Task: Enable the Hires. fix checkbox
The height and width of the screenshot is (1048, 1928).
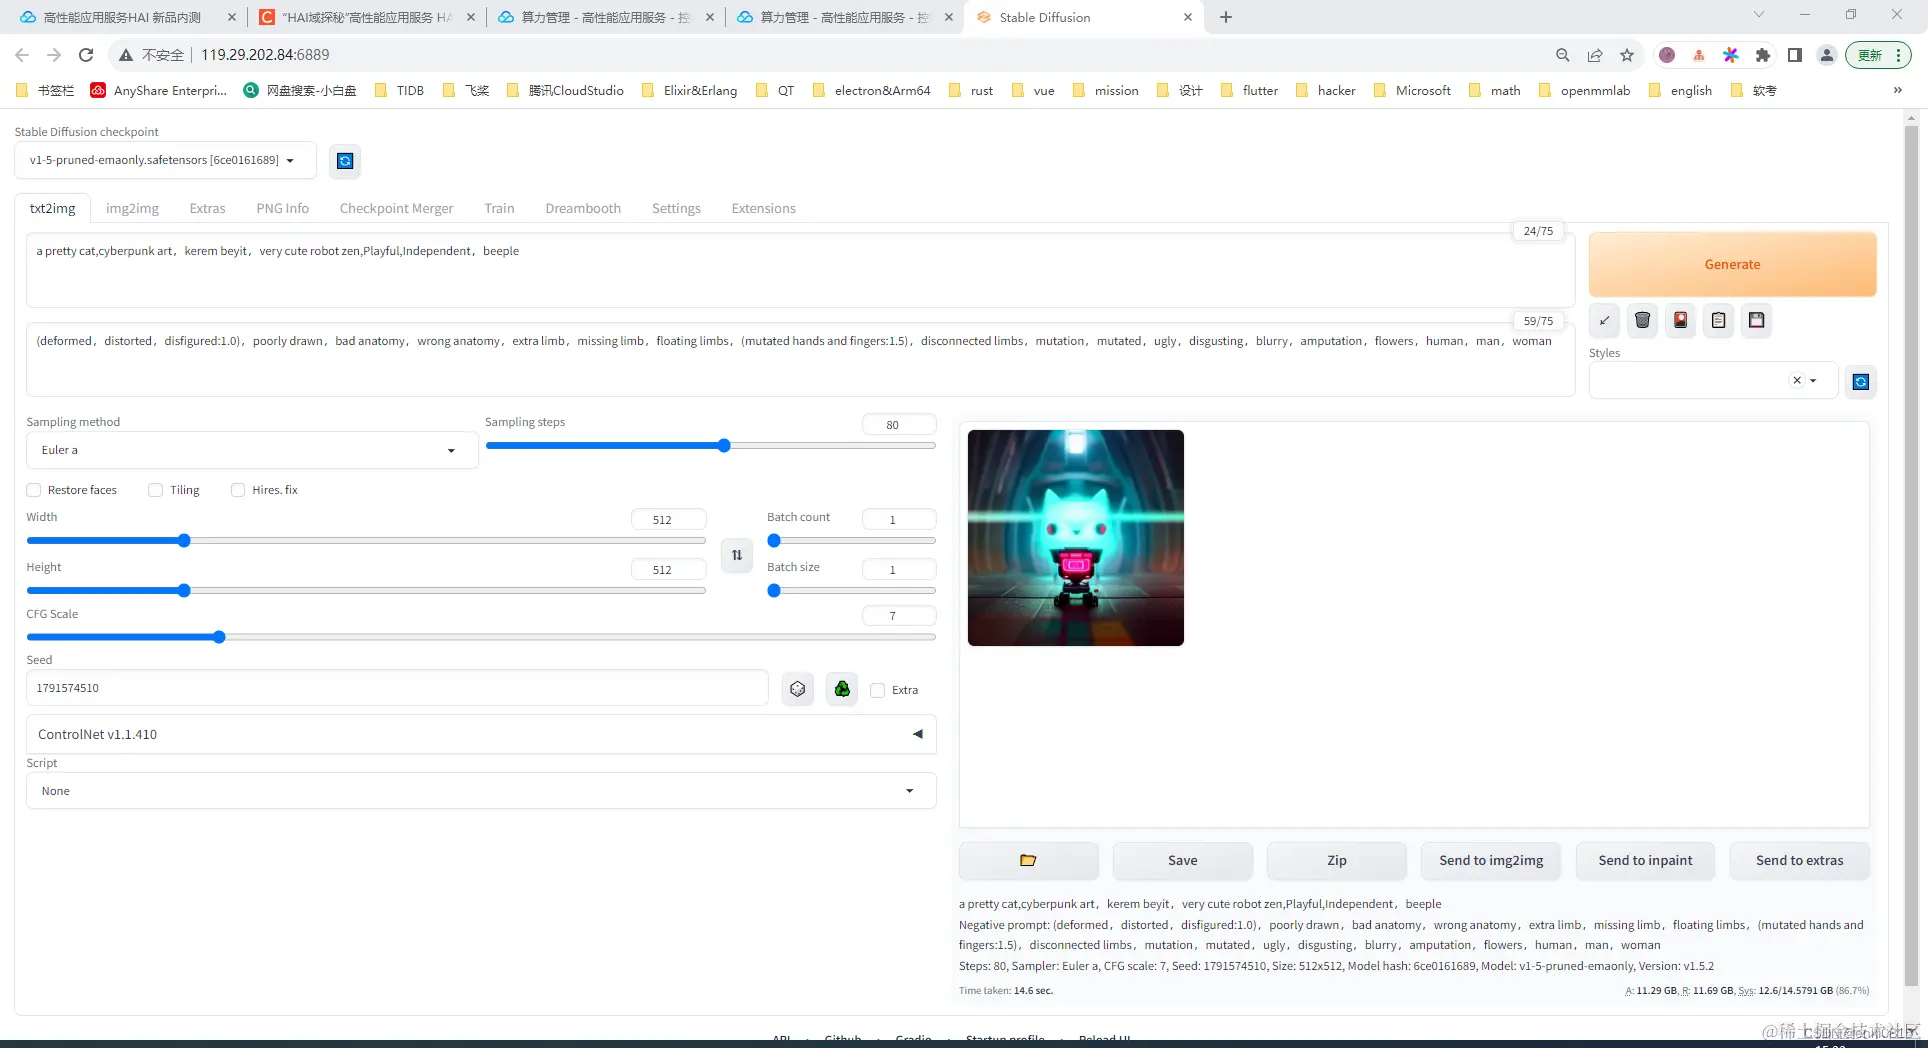Action: [238, 490]
